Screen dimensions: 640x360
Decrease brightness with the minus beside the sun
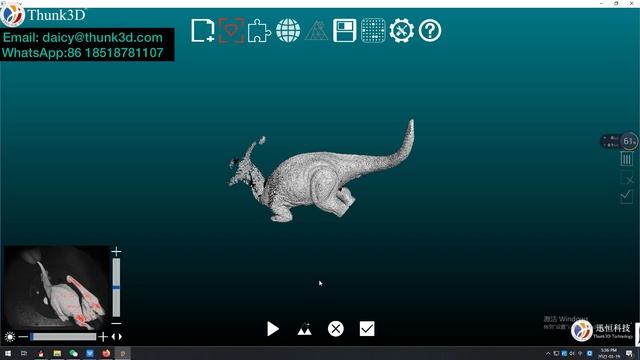(23, 337)
